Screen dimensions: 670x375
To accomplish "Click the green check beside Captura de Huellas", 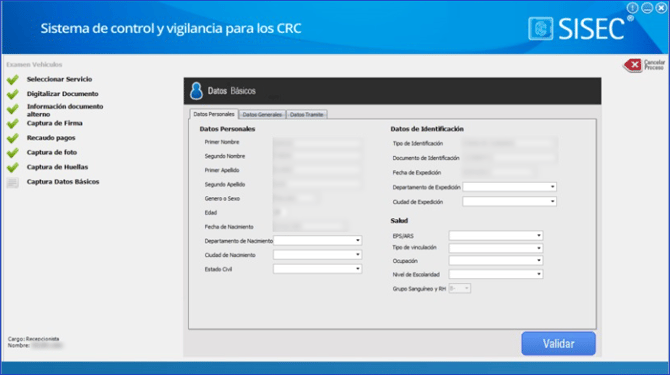I will (x=13, y=167).
